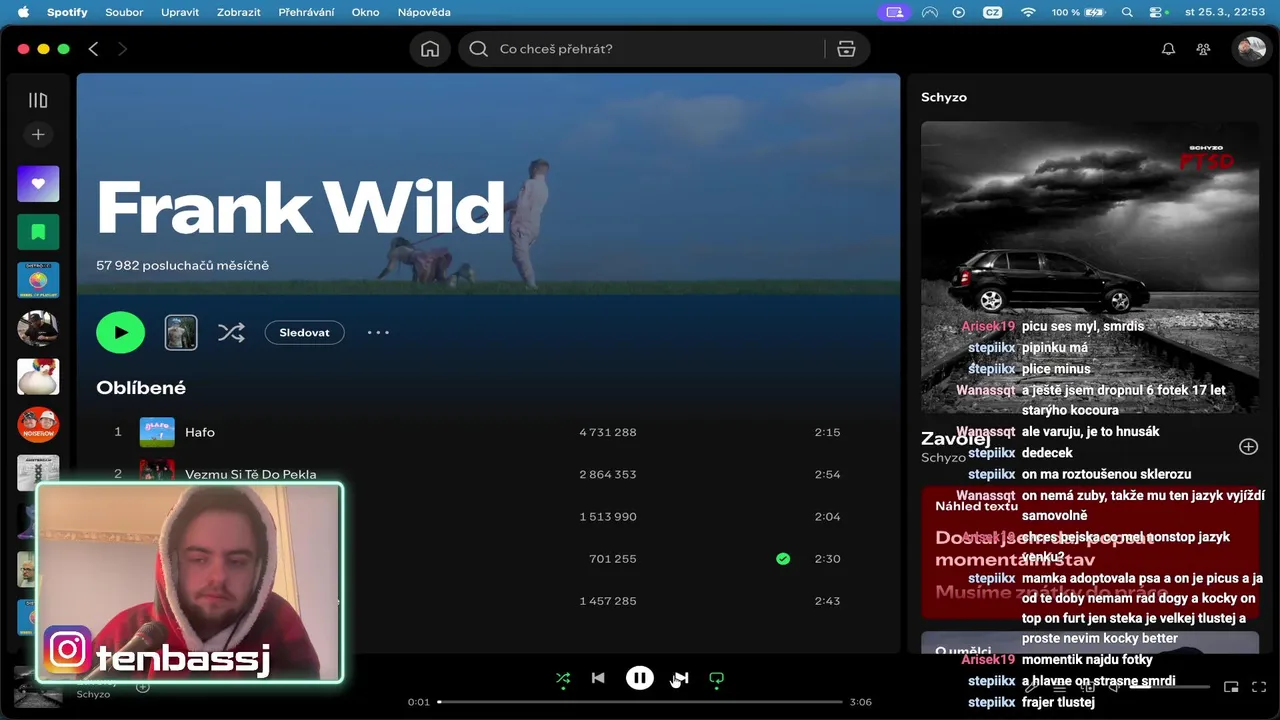Open the Browse icon in search bar
The image size is (1280, 720).
pyautogui.click(x=846, y=49)
